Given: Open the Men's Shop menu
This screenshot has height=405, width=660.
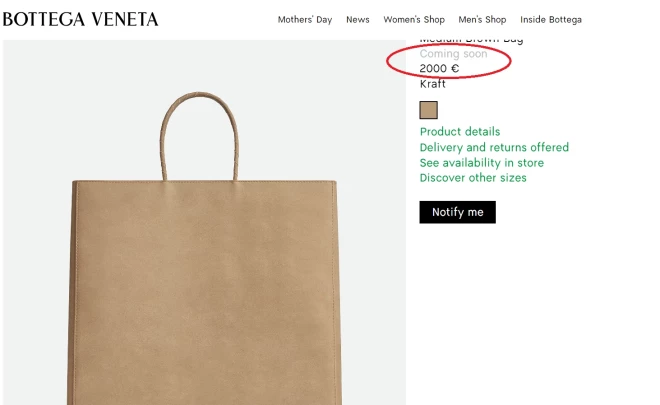Looking at the screenshot, I should [x=482, y=20].
